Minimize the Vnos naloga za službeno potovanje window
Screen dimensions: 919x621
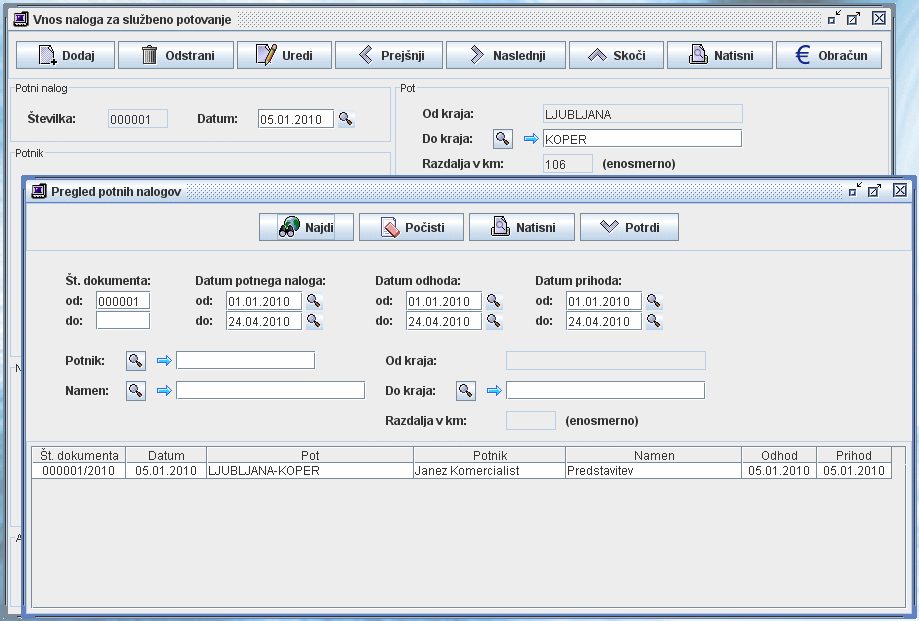click(834, 18)
